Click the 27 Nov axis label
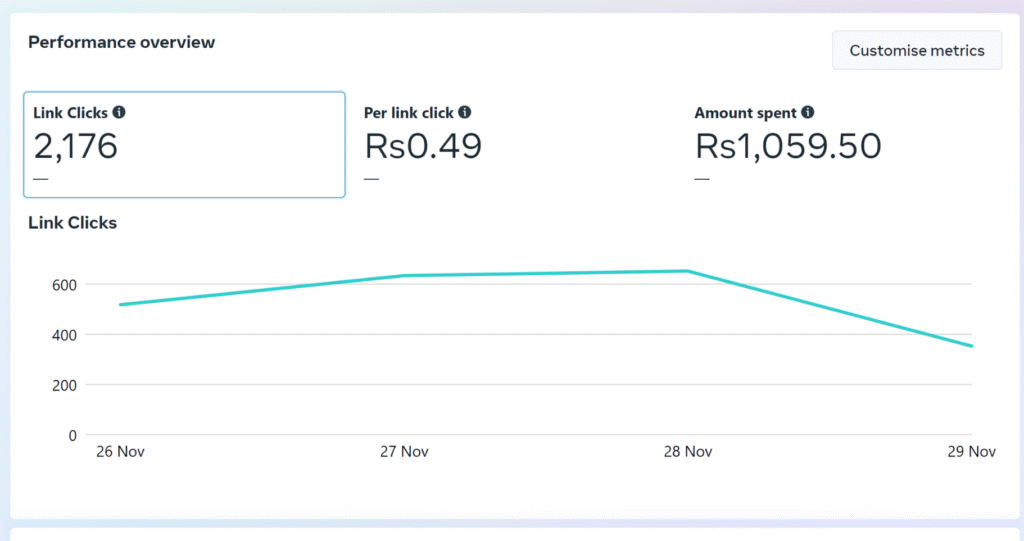 coord(404,452)
